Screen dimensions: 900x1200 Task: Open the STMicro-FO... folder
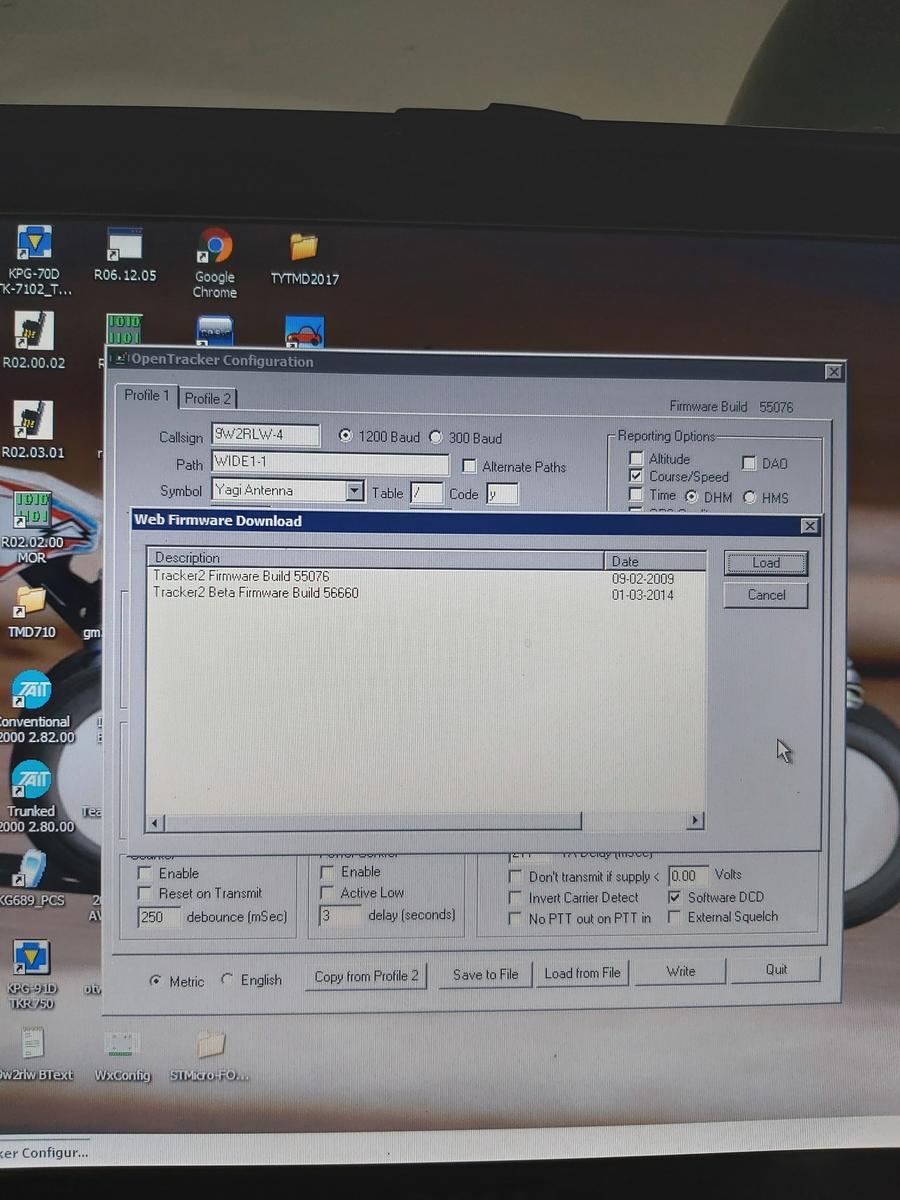(x=210, y=1054)
